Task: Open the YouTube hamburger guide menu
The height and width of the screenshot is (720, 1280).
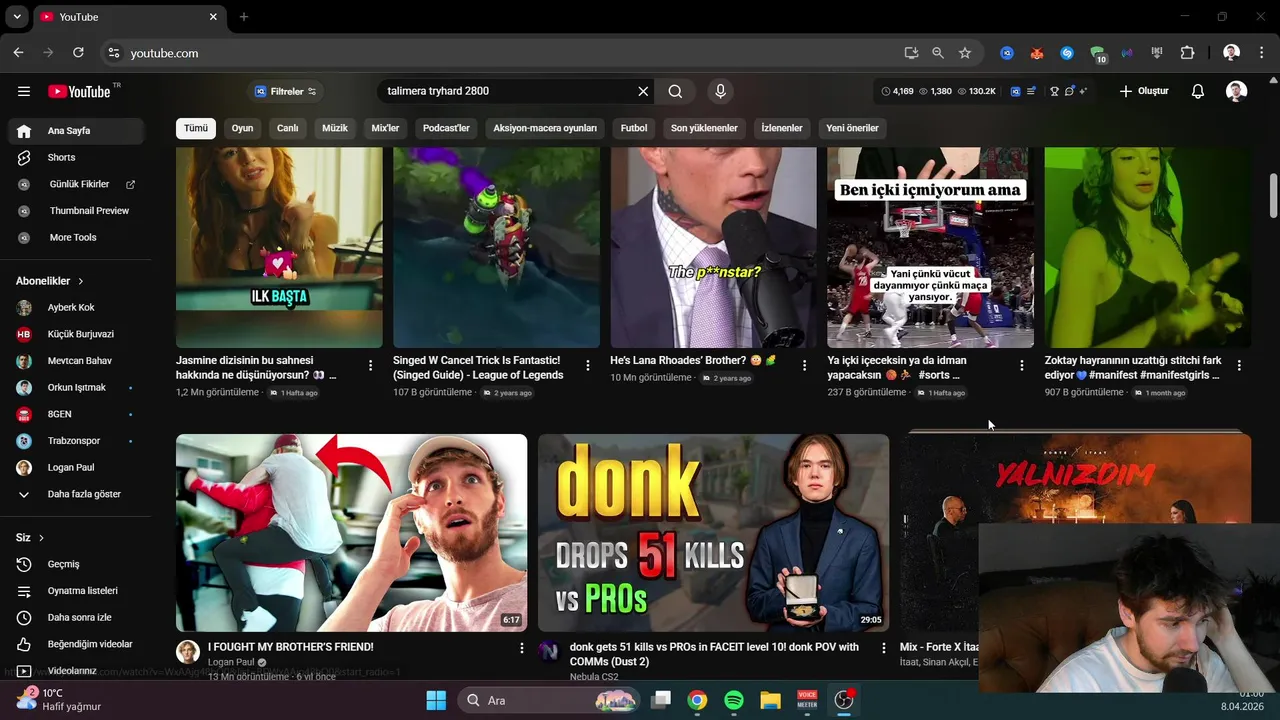Action: click(x=24, y=91)
